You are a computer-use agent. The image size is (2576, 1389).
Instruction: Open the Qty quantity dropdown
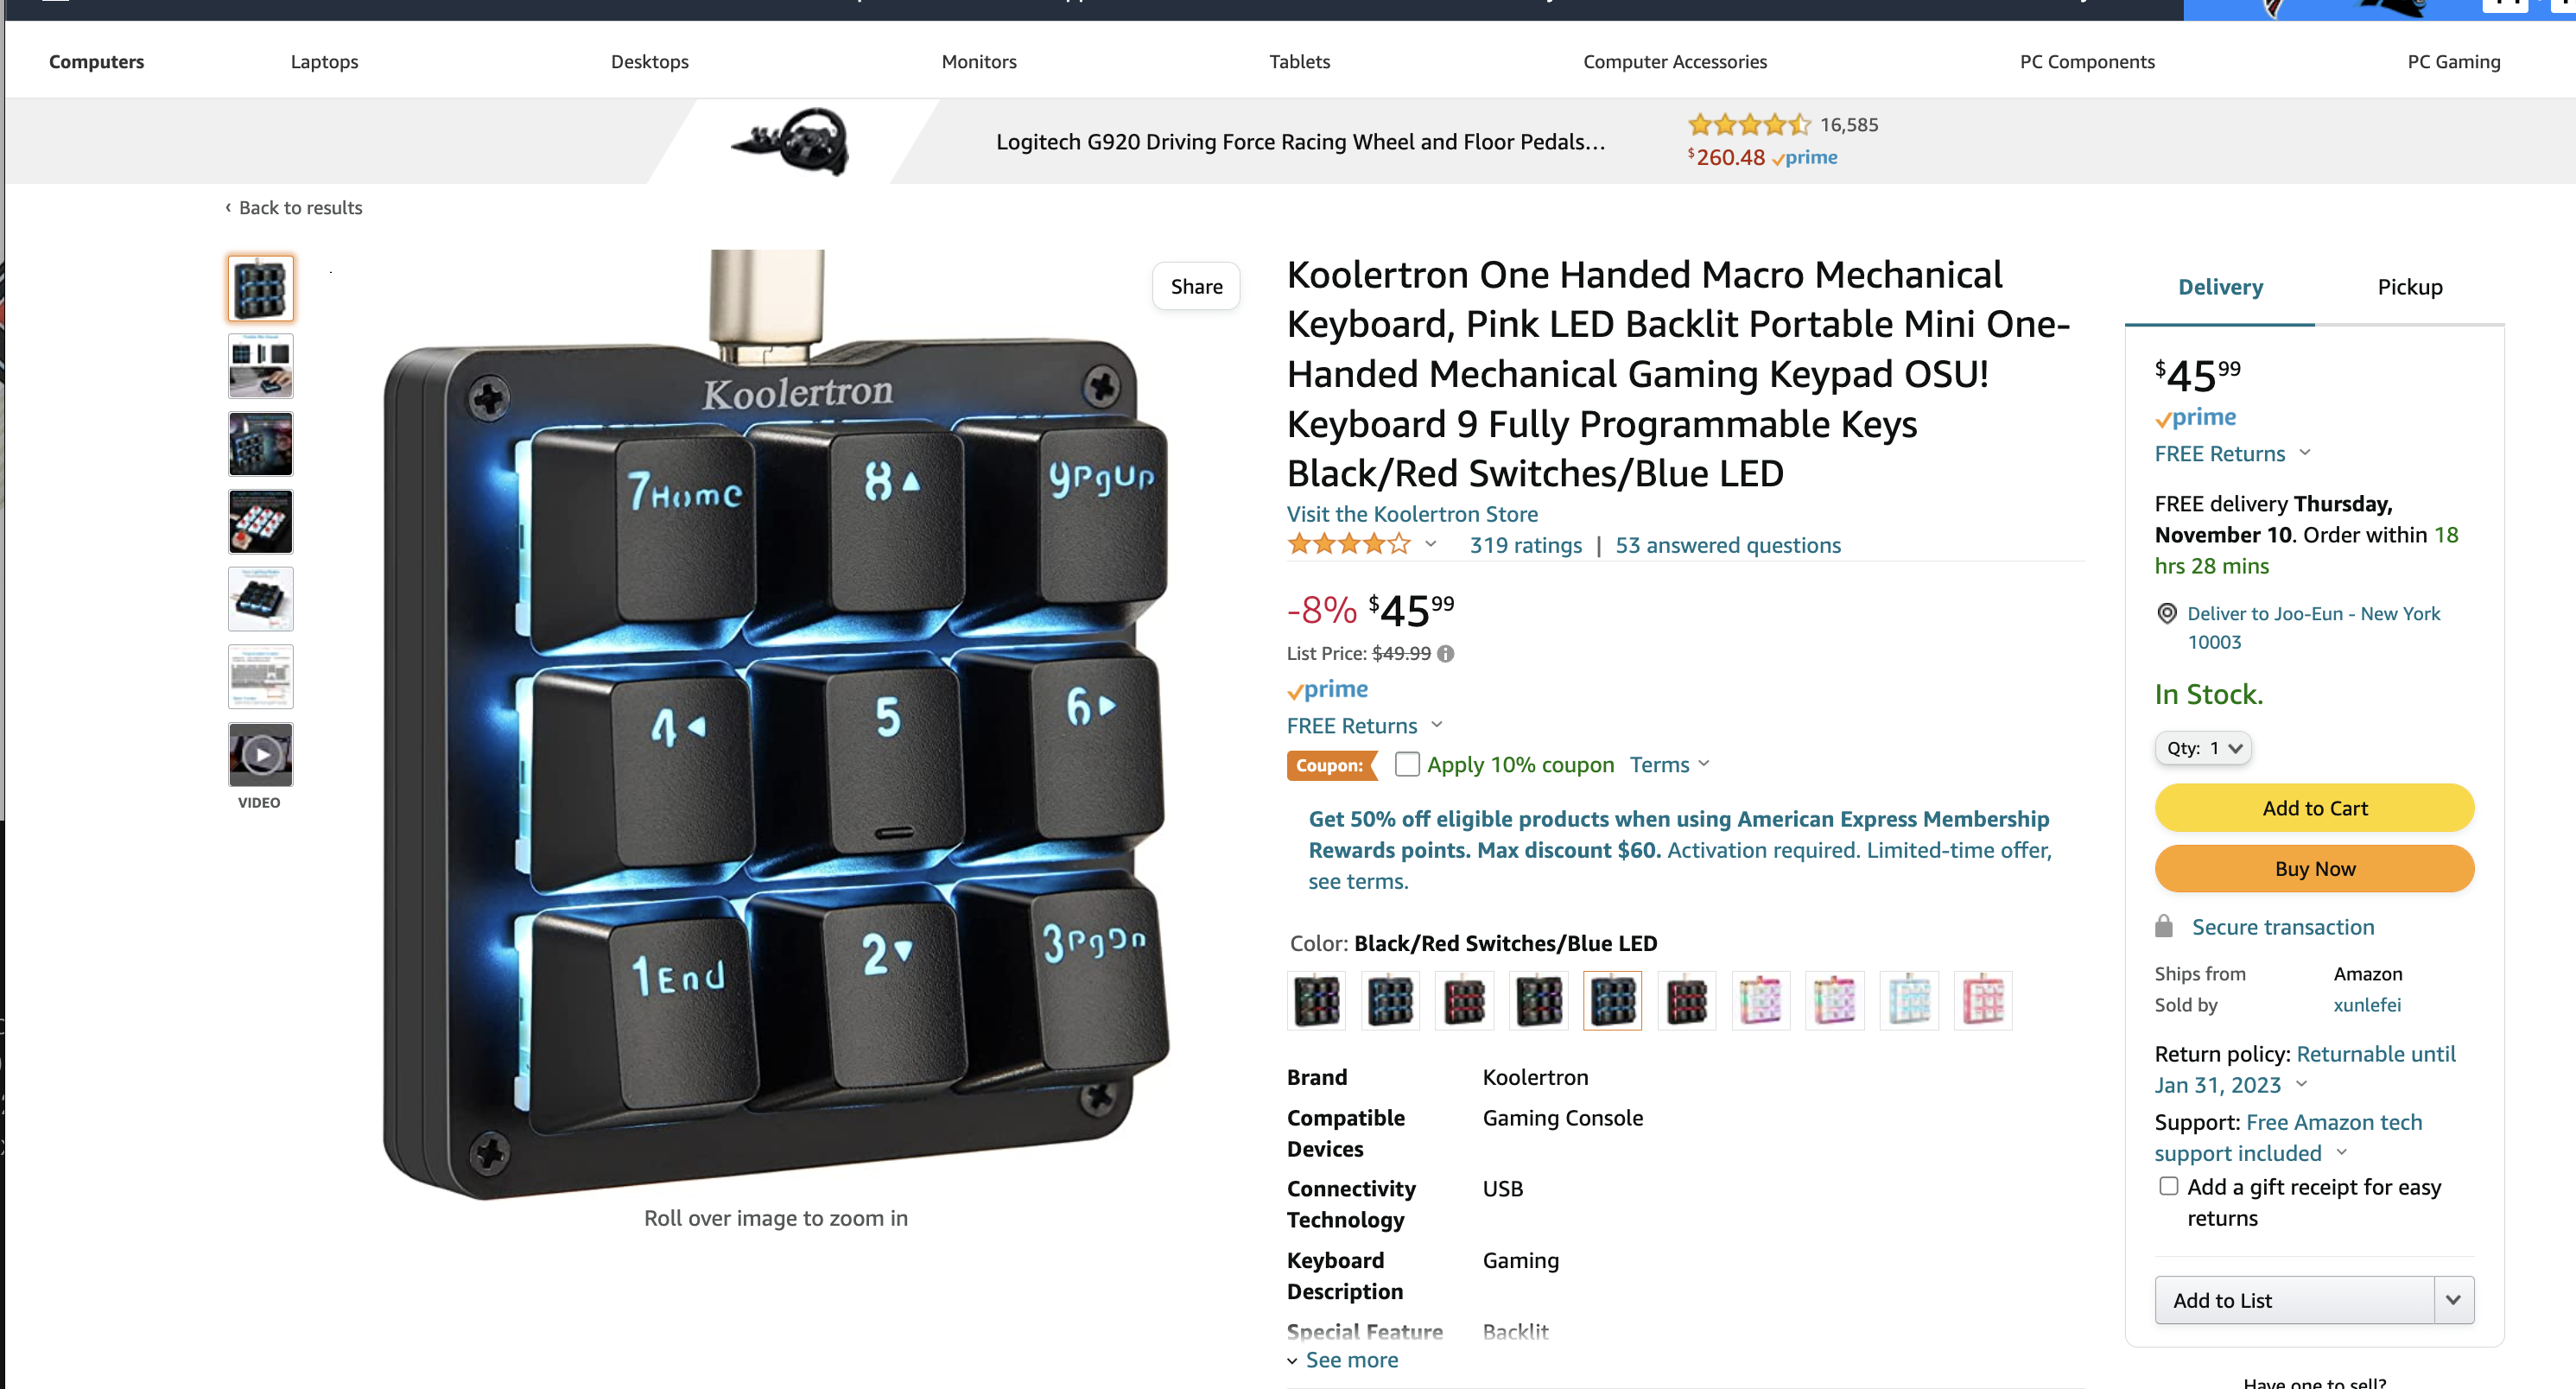pyautogui.click(x=2202, y=748)
